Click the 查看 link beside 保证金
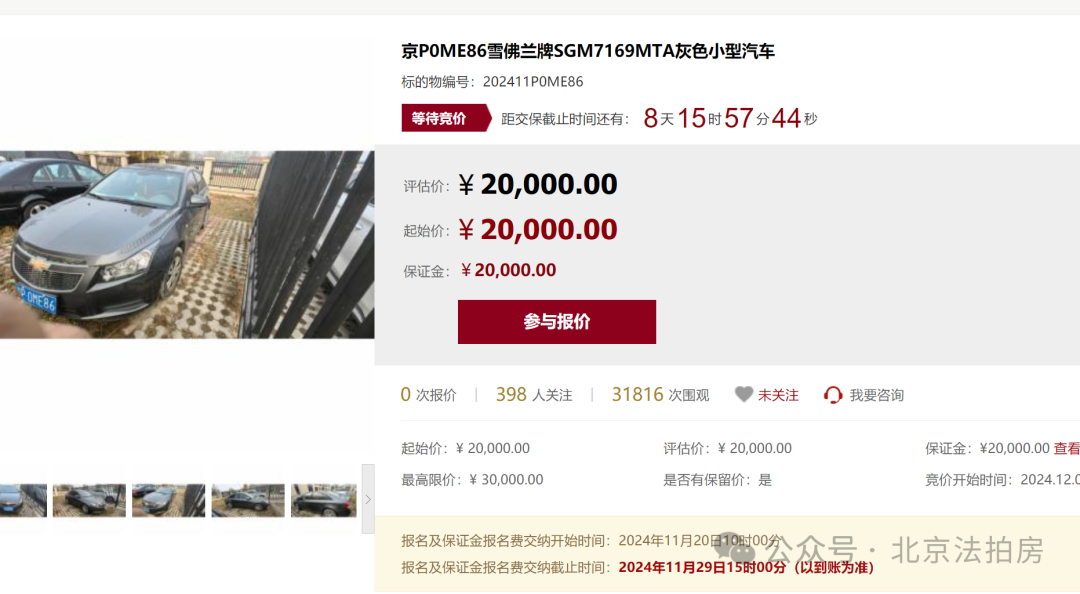This screenshot has width=1080, height=594. point(1067,449)
